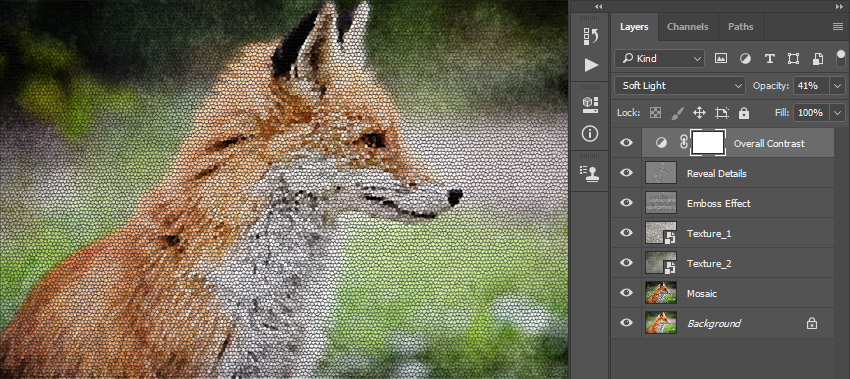Screen dimensions: 850x379
Task: Select the Texture_1 smart object thumbnail
Action: 661,233
